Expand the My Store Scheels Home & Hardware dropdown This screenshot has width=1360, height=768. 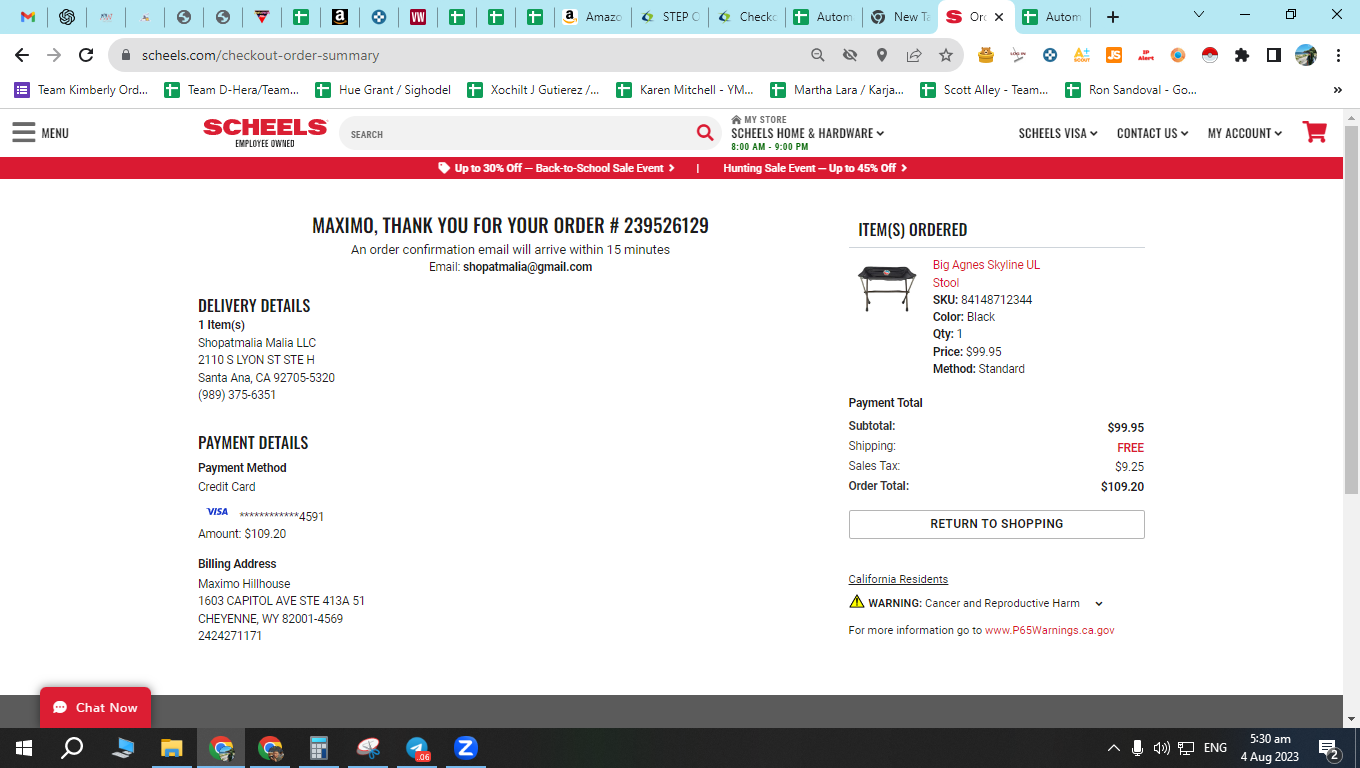click(x=807, y=133)
